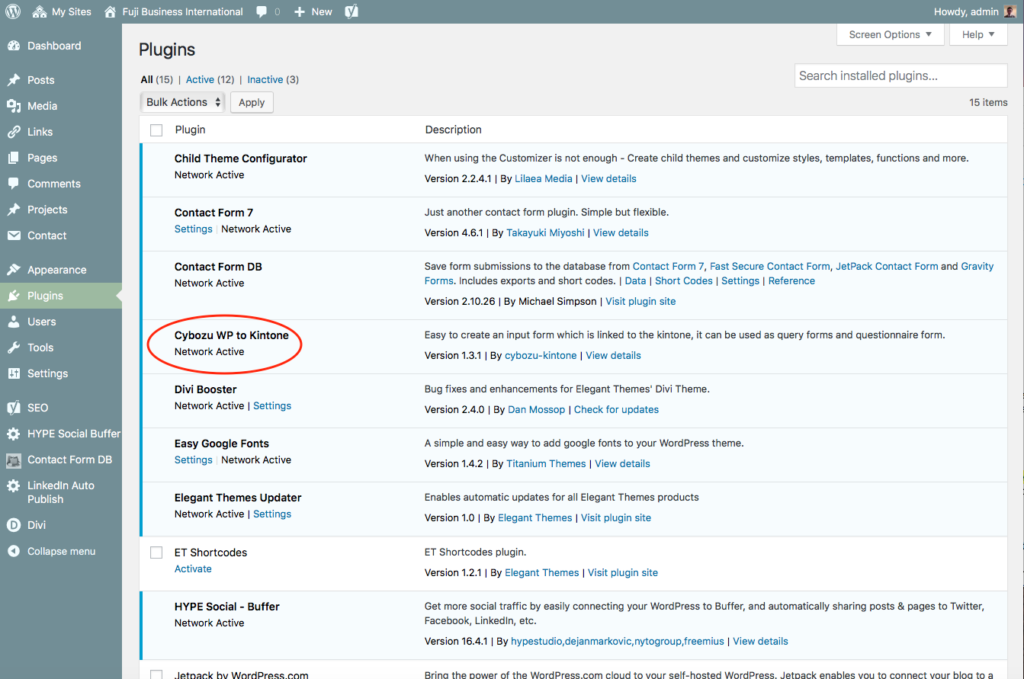Tick the Jetpack by WordPress.com checkbox
1024x679 pixels.
click(x=156, y=674)
